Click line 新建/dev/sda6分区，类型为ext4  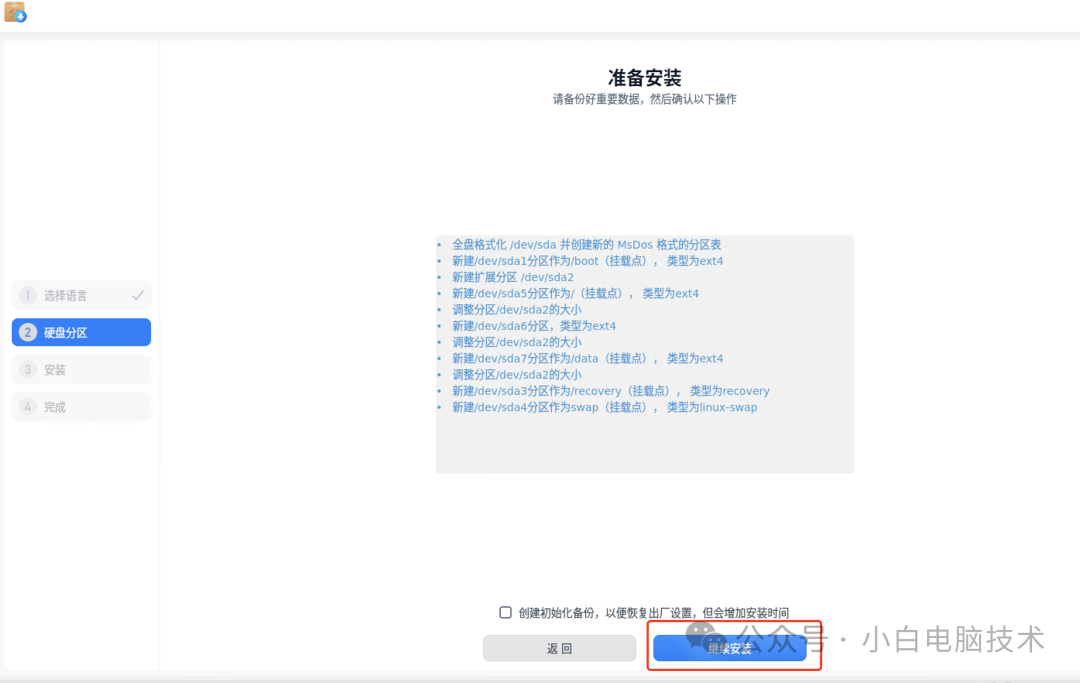534,326
